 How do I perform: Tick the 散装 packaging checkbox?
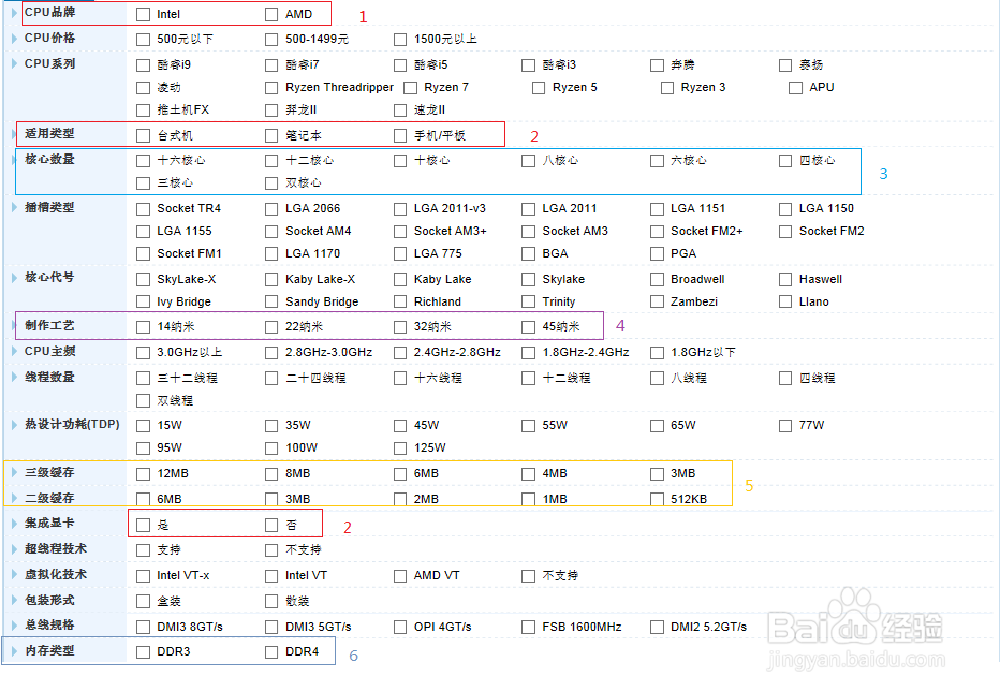point(272,601)
